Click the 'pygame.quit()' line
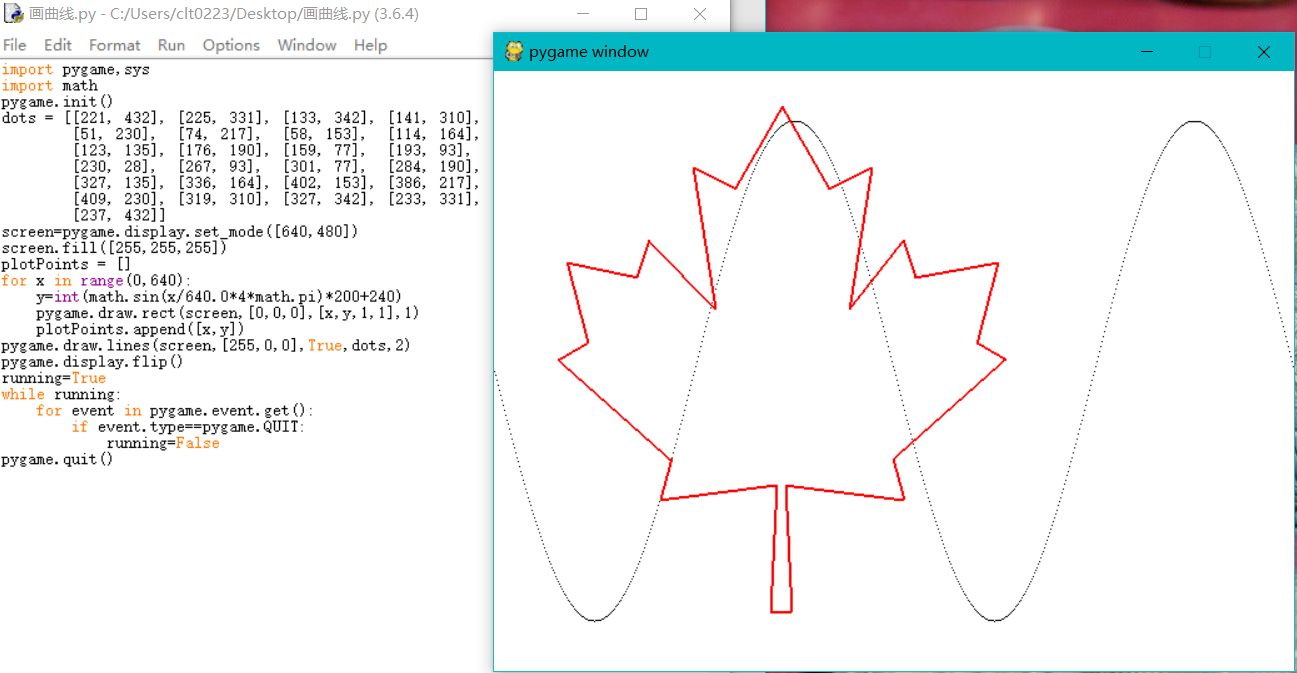This screenshot has height=673, width=1297. [x=58, y=459]
